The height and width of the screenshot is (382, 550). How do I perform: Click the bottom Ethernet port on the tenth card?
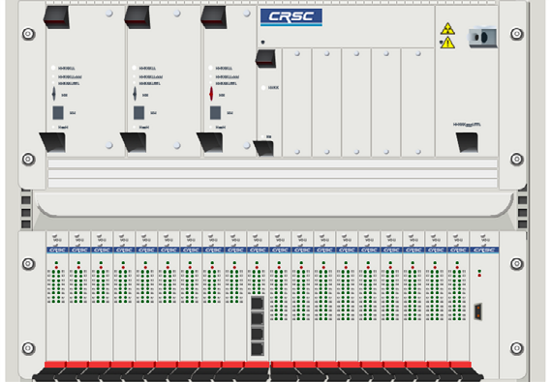click(257, 349)
